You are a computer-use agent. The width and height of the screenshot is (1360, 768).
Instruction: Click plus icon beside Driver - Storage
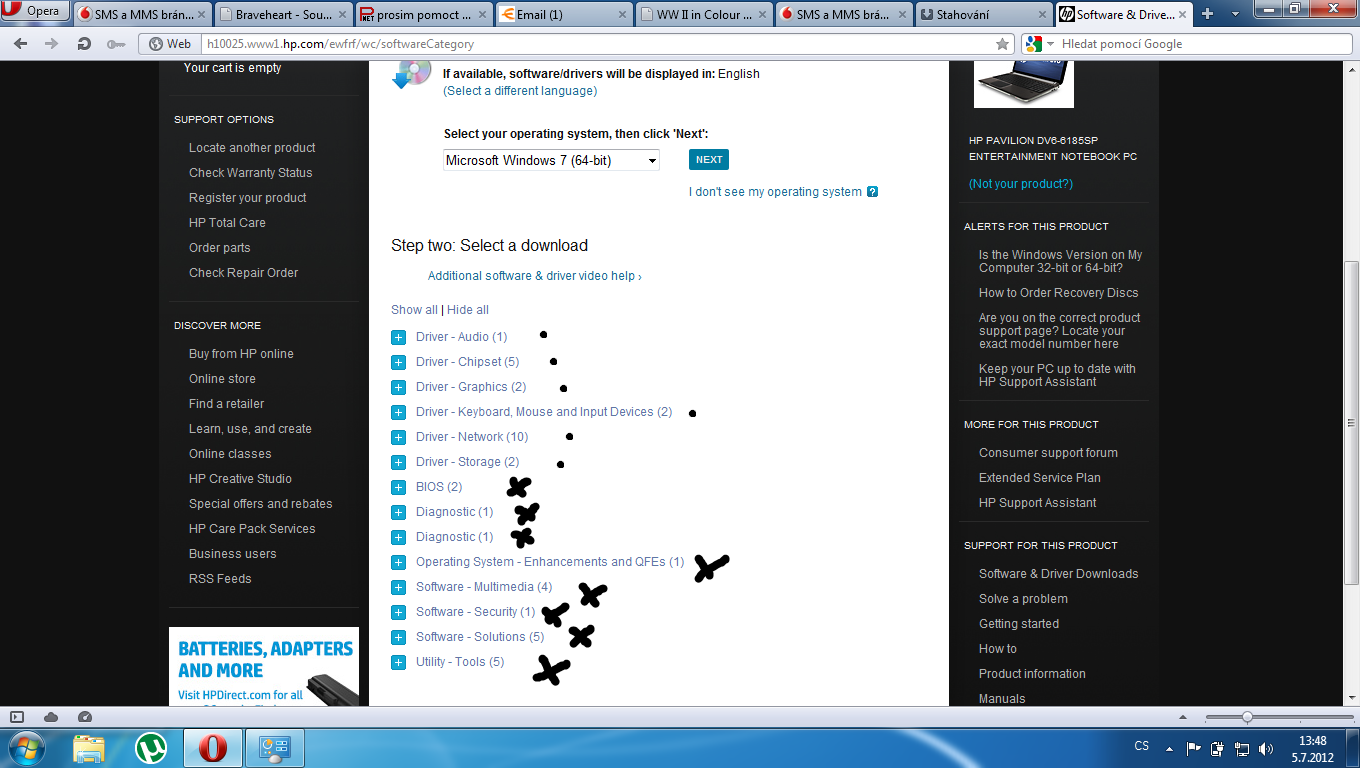(398, 462)
